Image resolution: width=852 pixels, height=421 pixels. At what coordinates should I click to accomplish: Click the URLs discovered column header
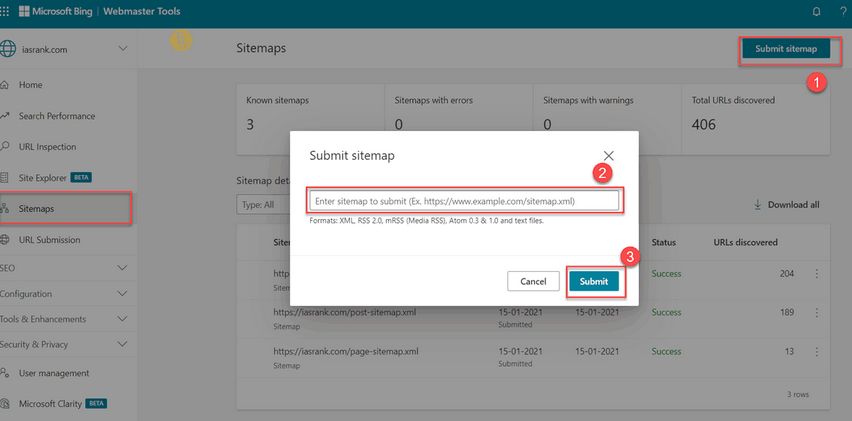(745, 242)
